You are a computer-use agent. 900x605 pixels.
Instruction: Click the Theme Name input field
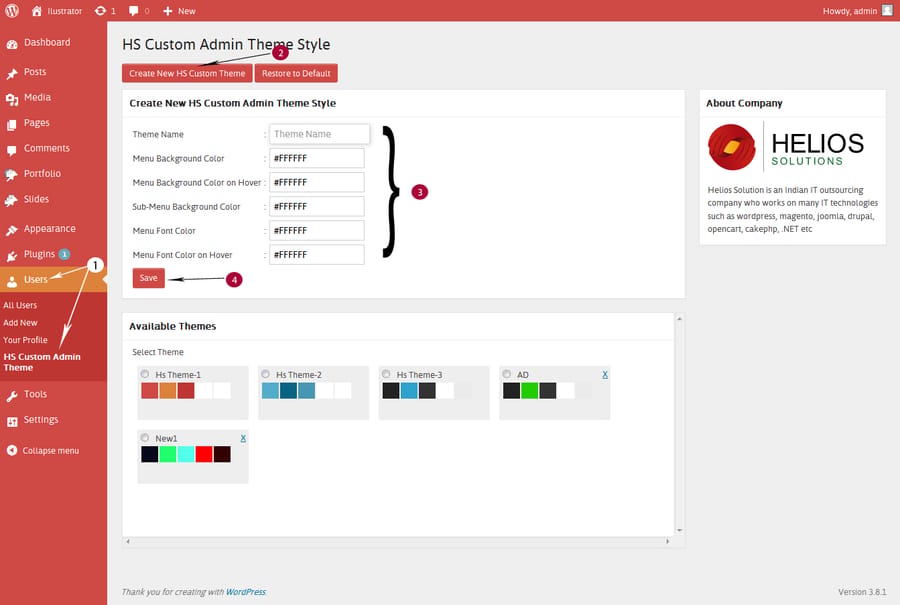tap(320, 134)
